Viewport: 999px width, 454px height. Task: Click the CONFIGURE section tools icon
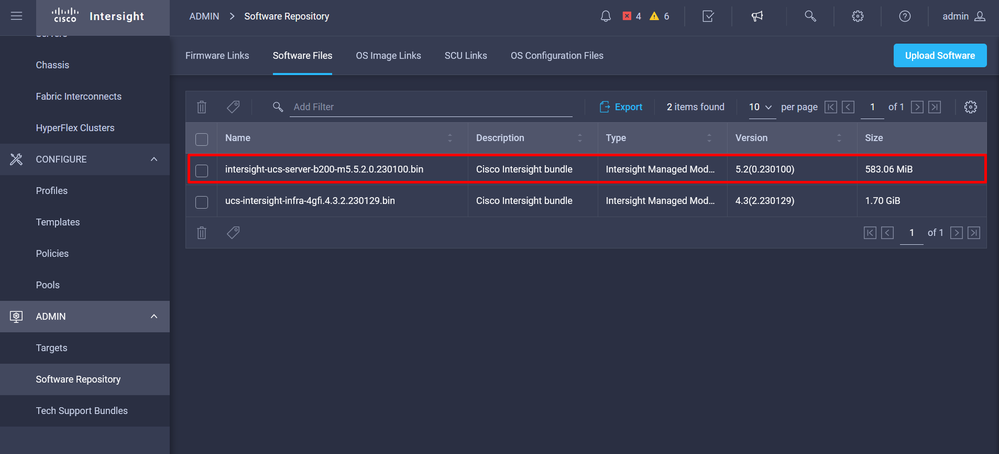pos(17,159)
